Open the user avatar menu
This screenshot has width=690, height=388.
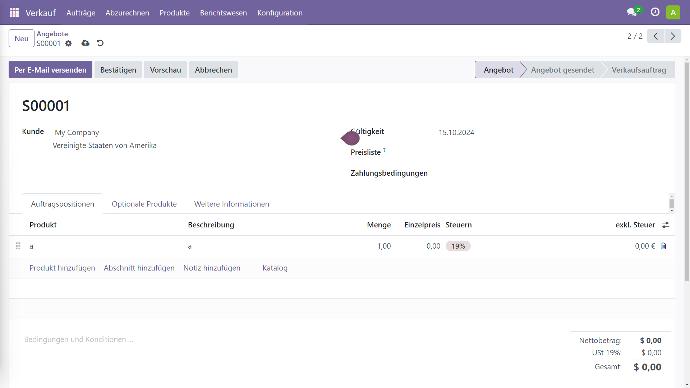tap(673, 12)
